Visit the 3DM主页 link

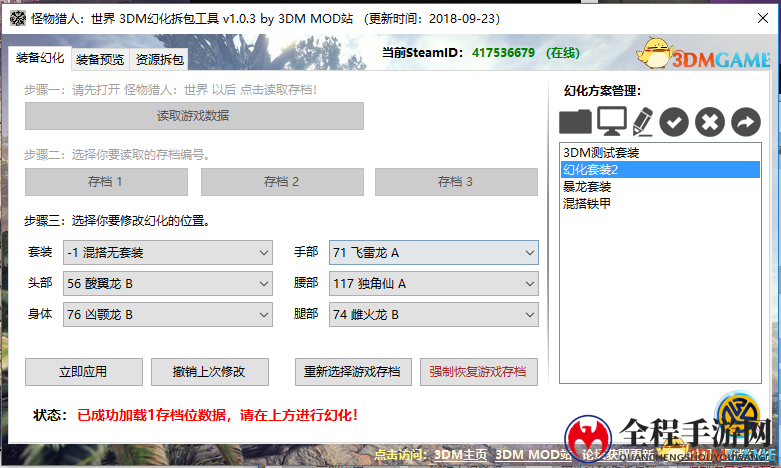coord(460,455)
